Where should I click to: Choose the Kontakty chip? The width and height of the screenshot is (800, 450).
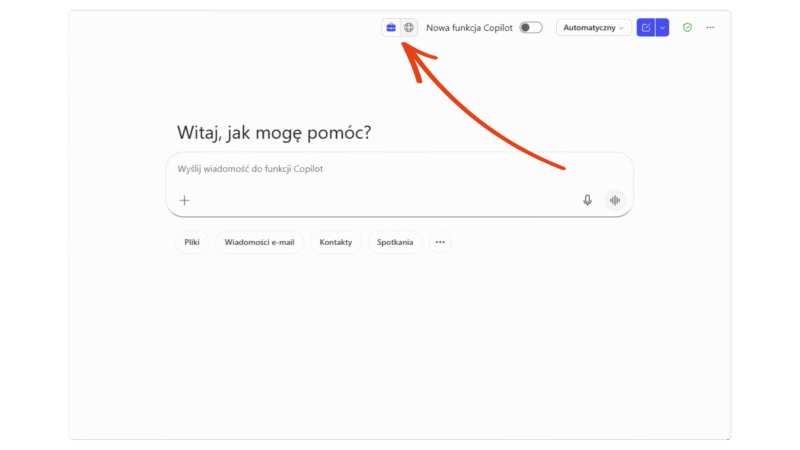[x=336, y=242]
